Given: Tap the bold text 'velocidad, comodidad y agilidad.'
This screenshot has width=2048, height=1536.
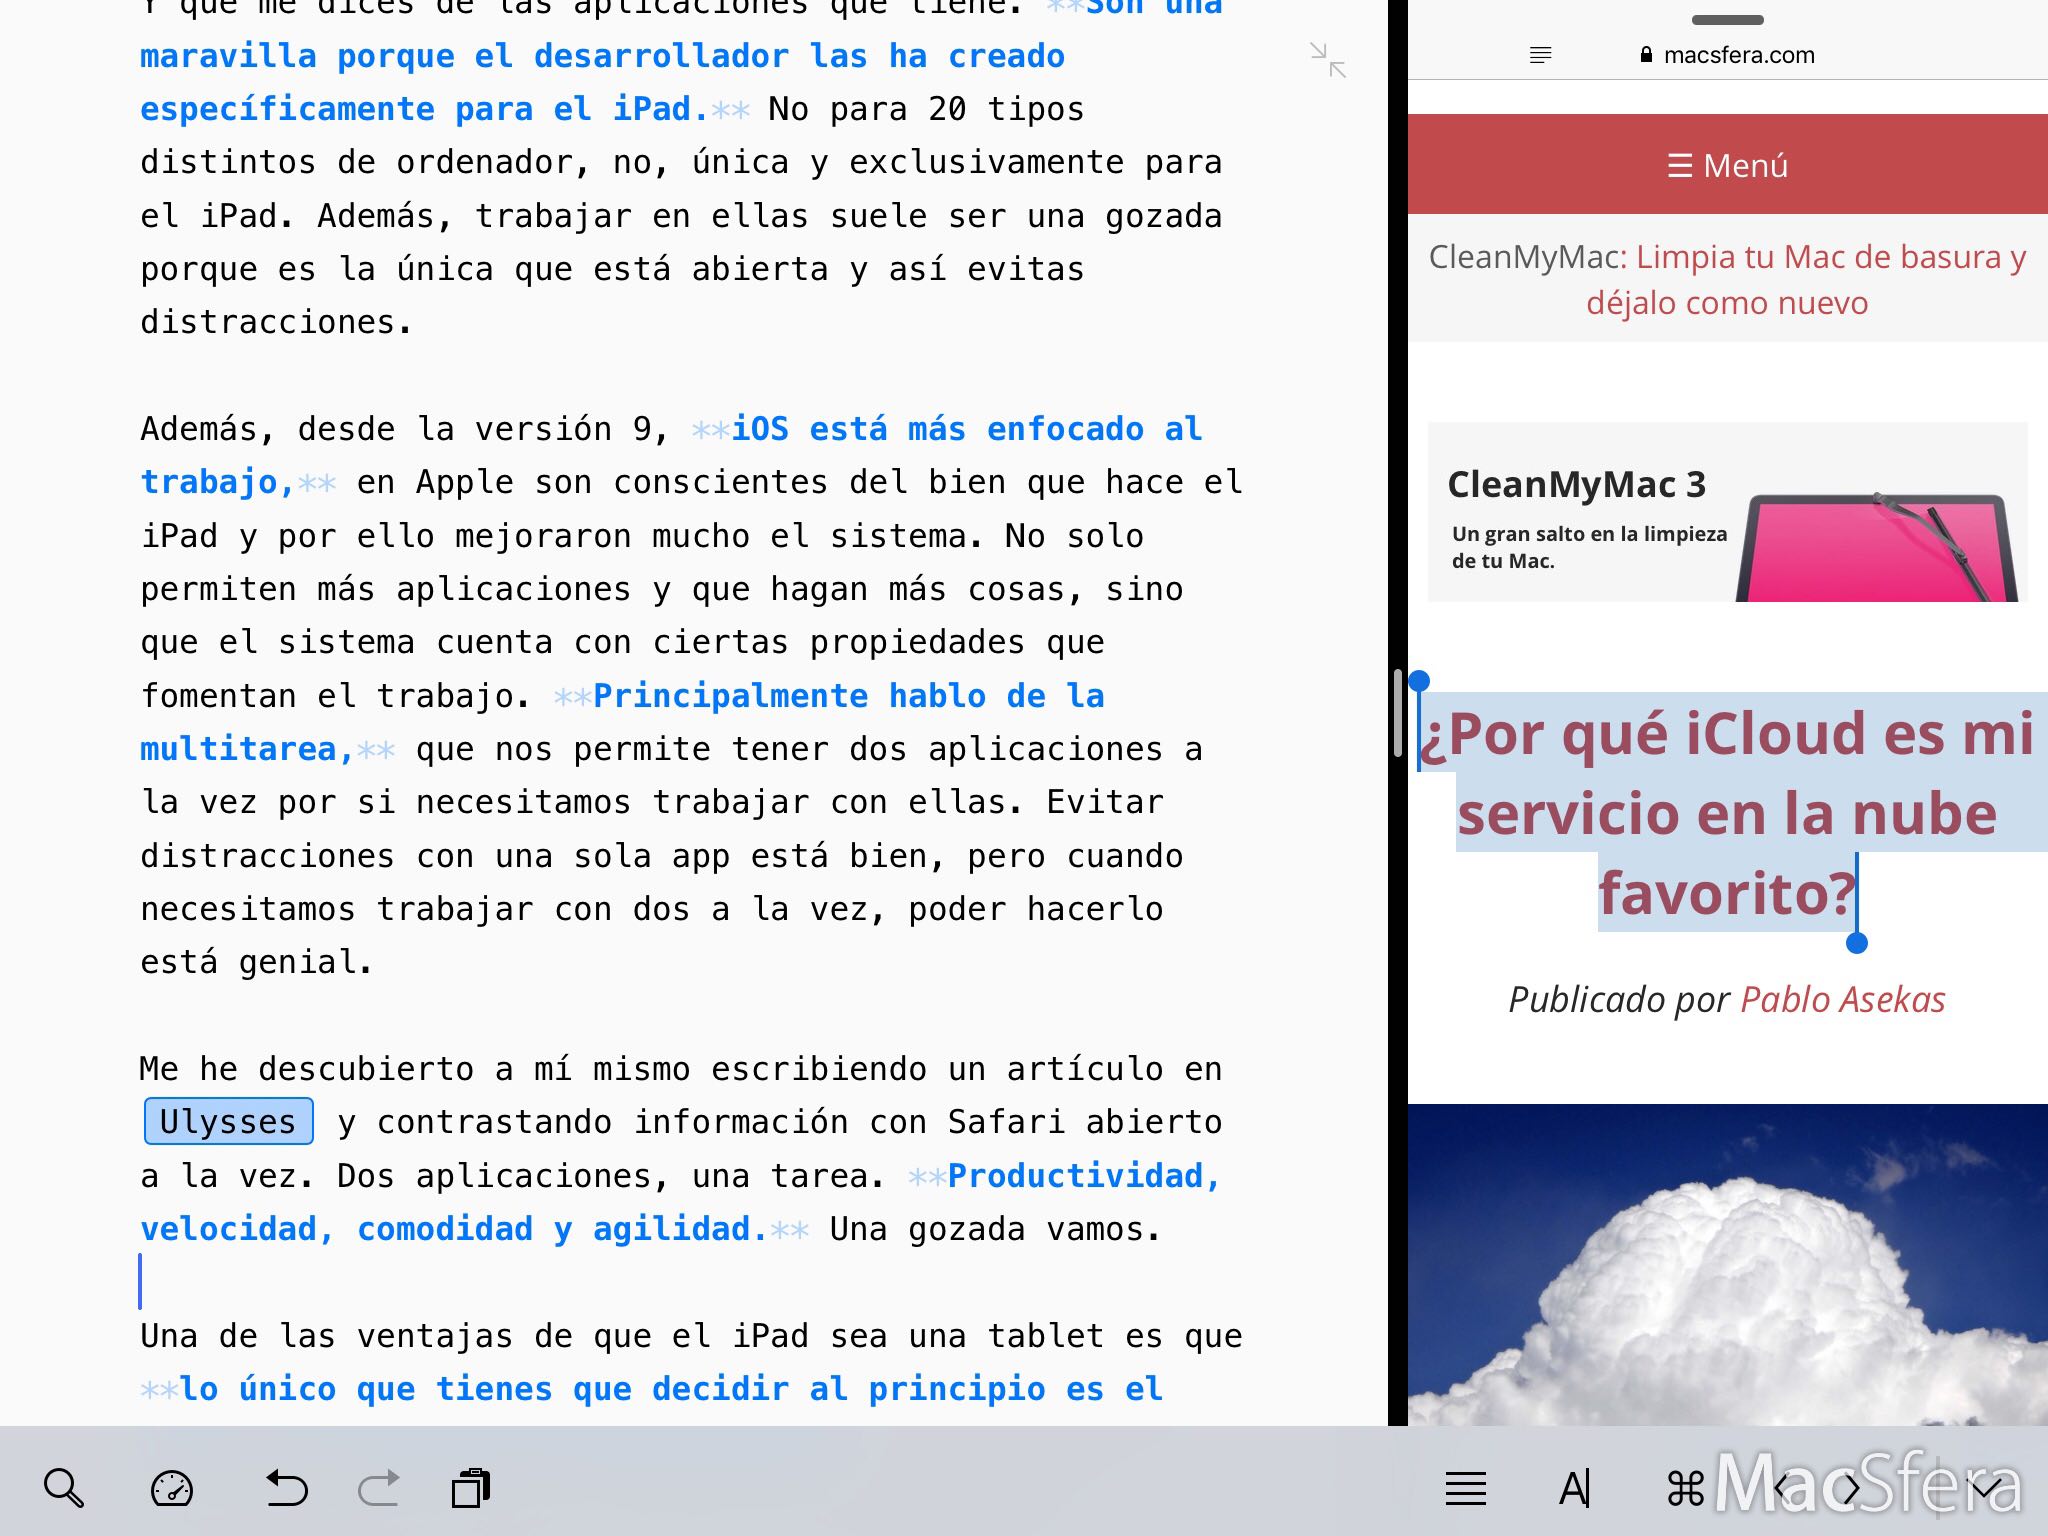Looking at the screenshot, I should [454, 1229].
